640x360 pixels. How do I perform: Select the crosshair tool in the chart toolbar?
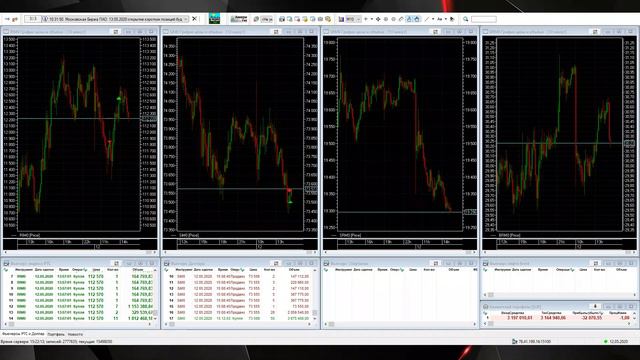pyautogui.click(x=378, y=19)
